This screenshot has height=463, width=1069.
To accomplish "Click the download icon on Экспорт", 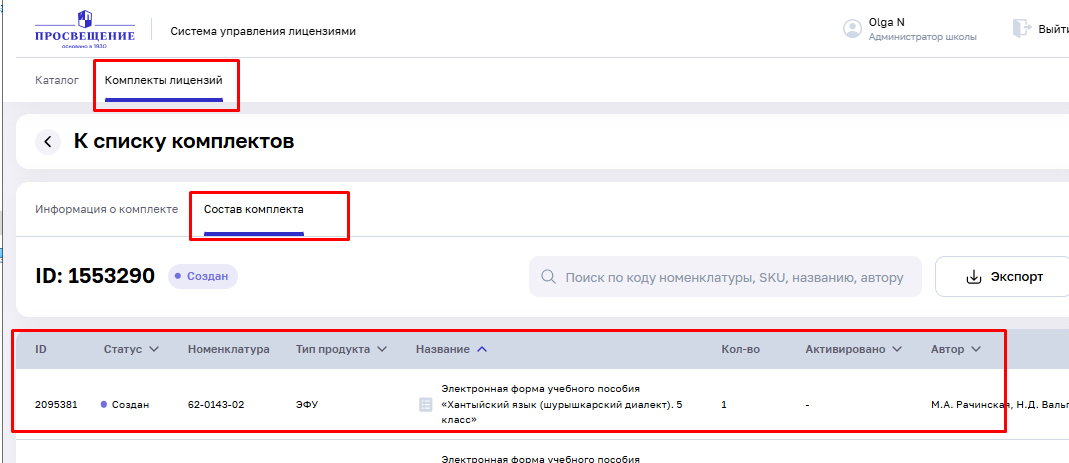I will 973,277.
